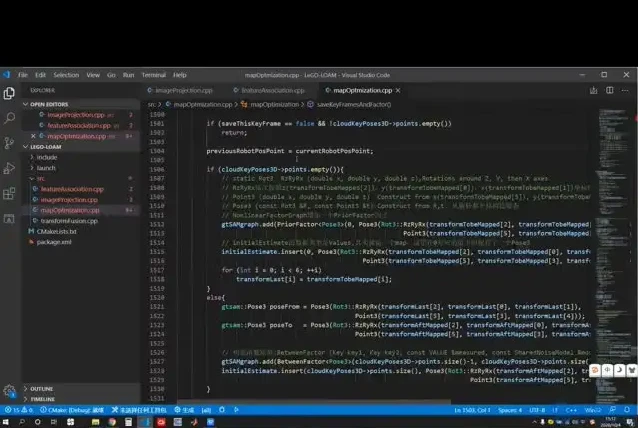This screenshot has height=428, width=638.
Task: Expand the launch folder
Action: [47, 168]
